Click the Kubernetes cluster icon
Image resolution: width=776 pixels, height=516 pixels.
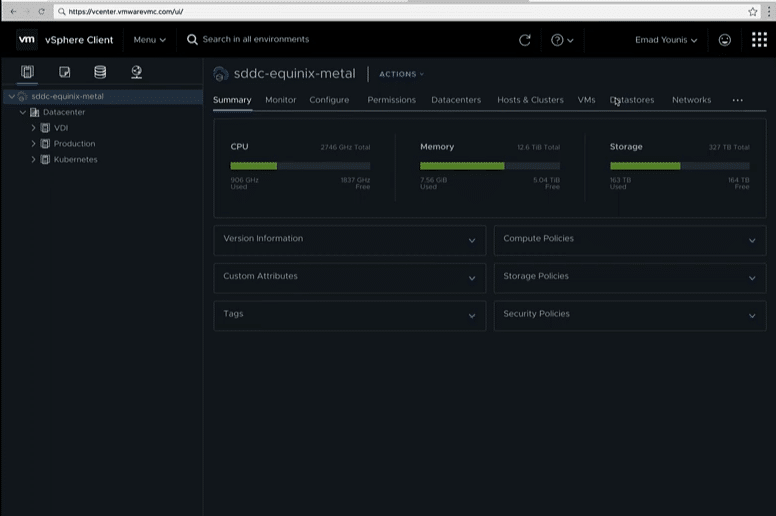point(45,160)
